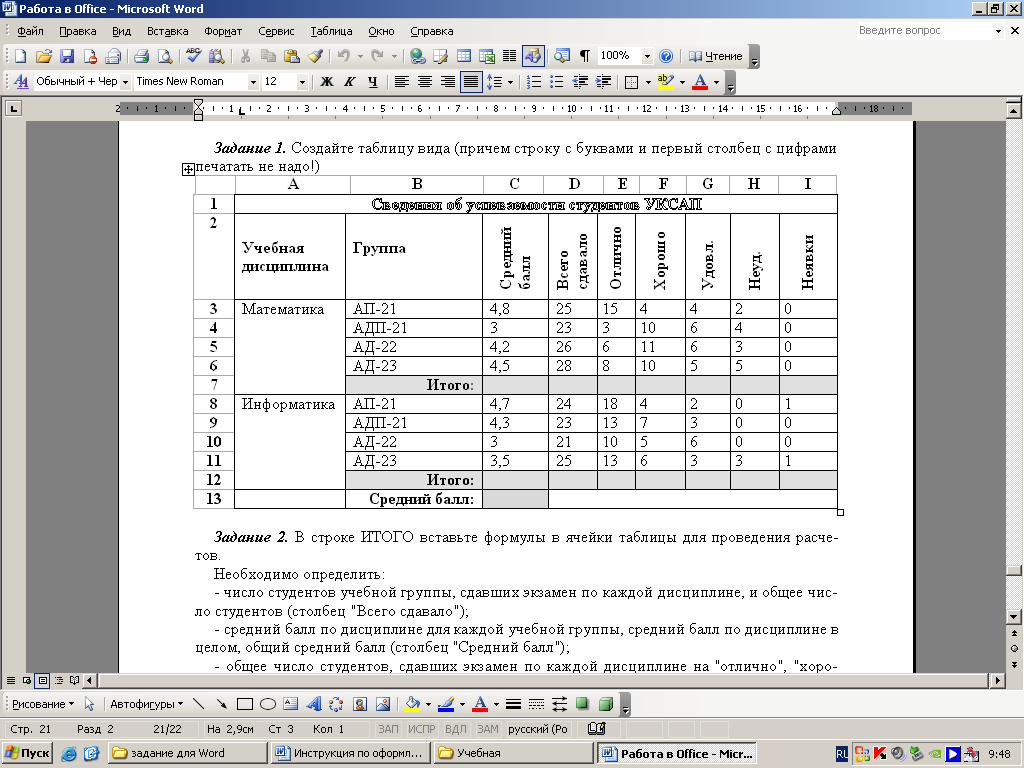Toggle show paragraph marks ¶ button

[585, 56]
